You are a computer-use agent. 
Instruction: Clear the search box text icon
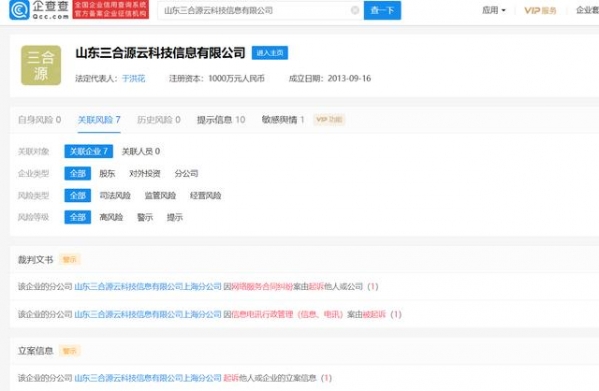[355, 10]
